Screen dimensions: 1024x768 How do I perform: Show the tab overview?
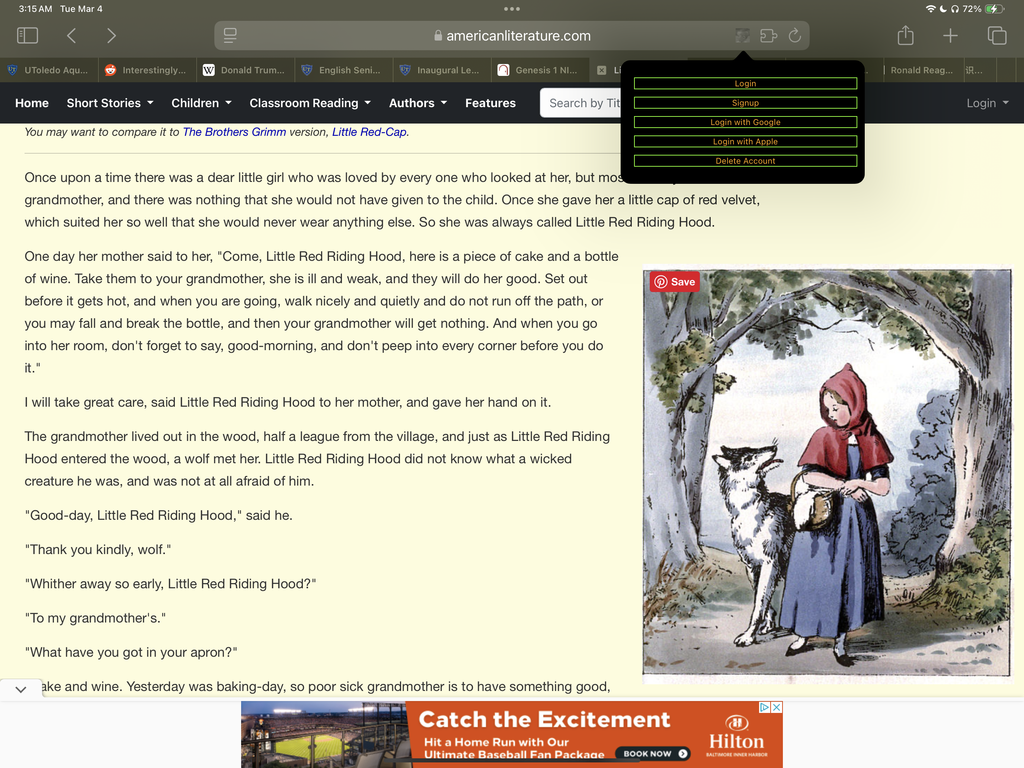(x=997, y=35)
